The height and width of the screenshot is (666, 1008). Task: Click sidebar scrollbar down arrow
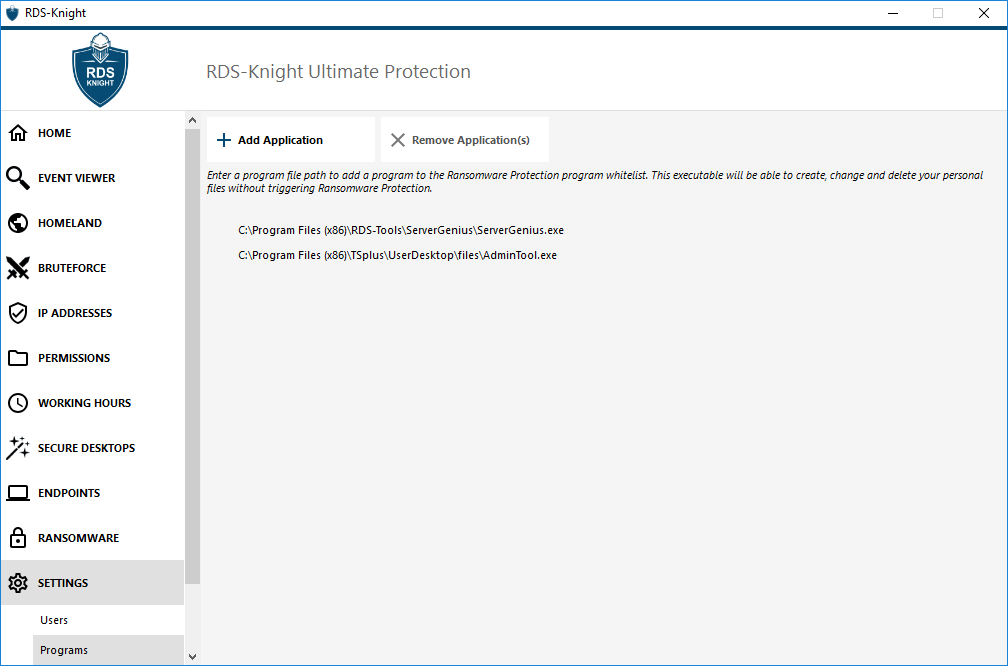pyautogui.click(x=192, y=657)
